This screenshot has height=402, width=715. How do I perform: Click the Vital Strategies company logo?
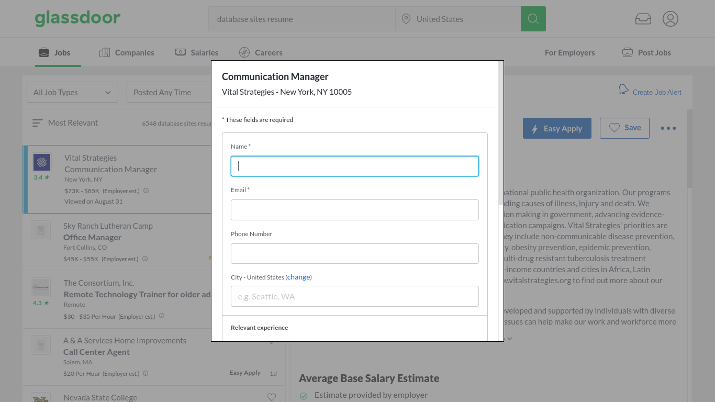point(41,162)
